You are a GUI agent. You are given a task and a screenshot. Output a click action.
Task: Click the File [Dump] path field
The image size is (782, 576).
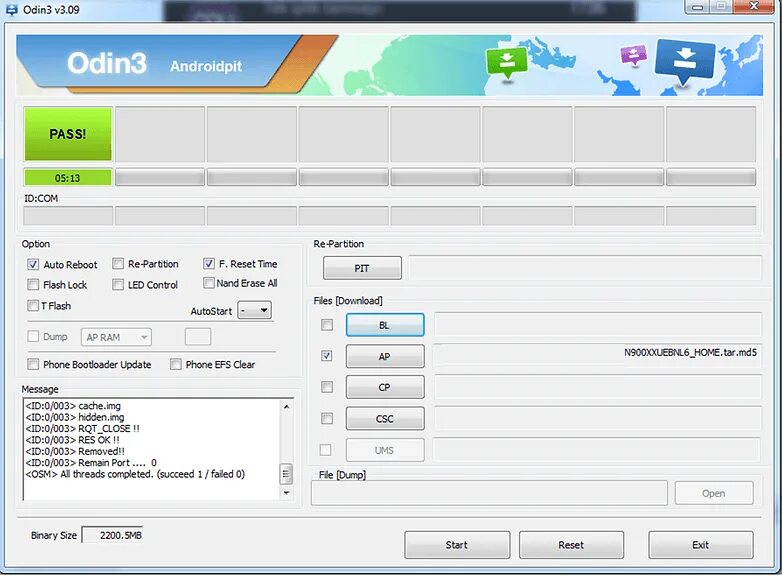489,493
